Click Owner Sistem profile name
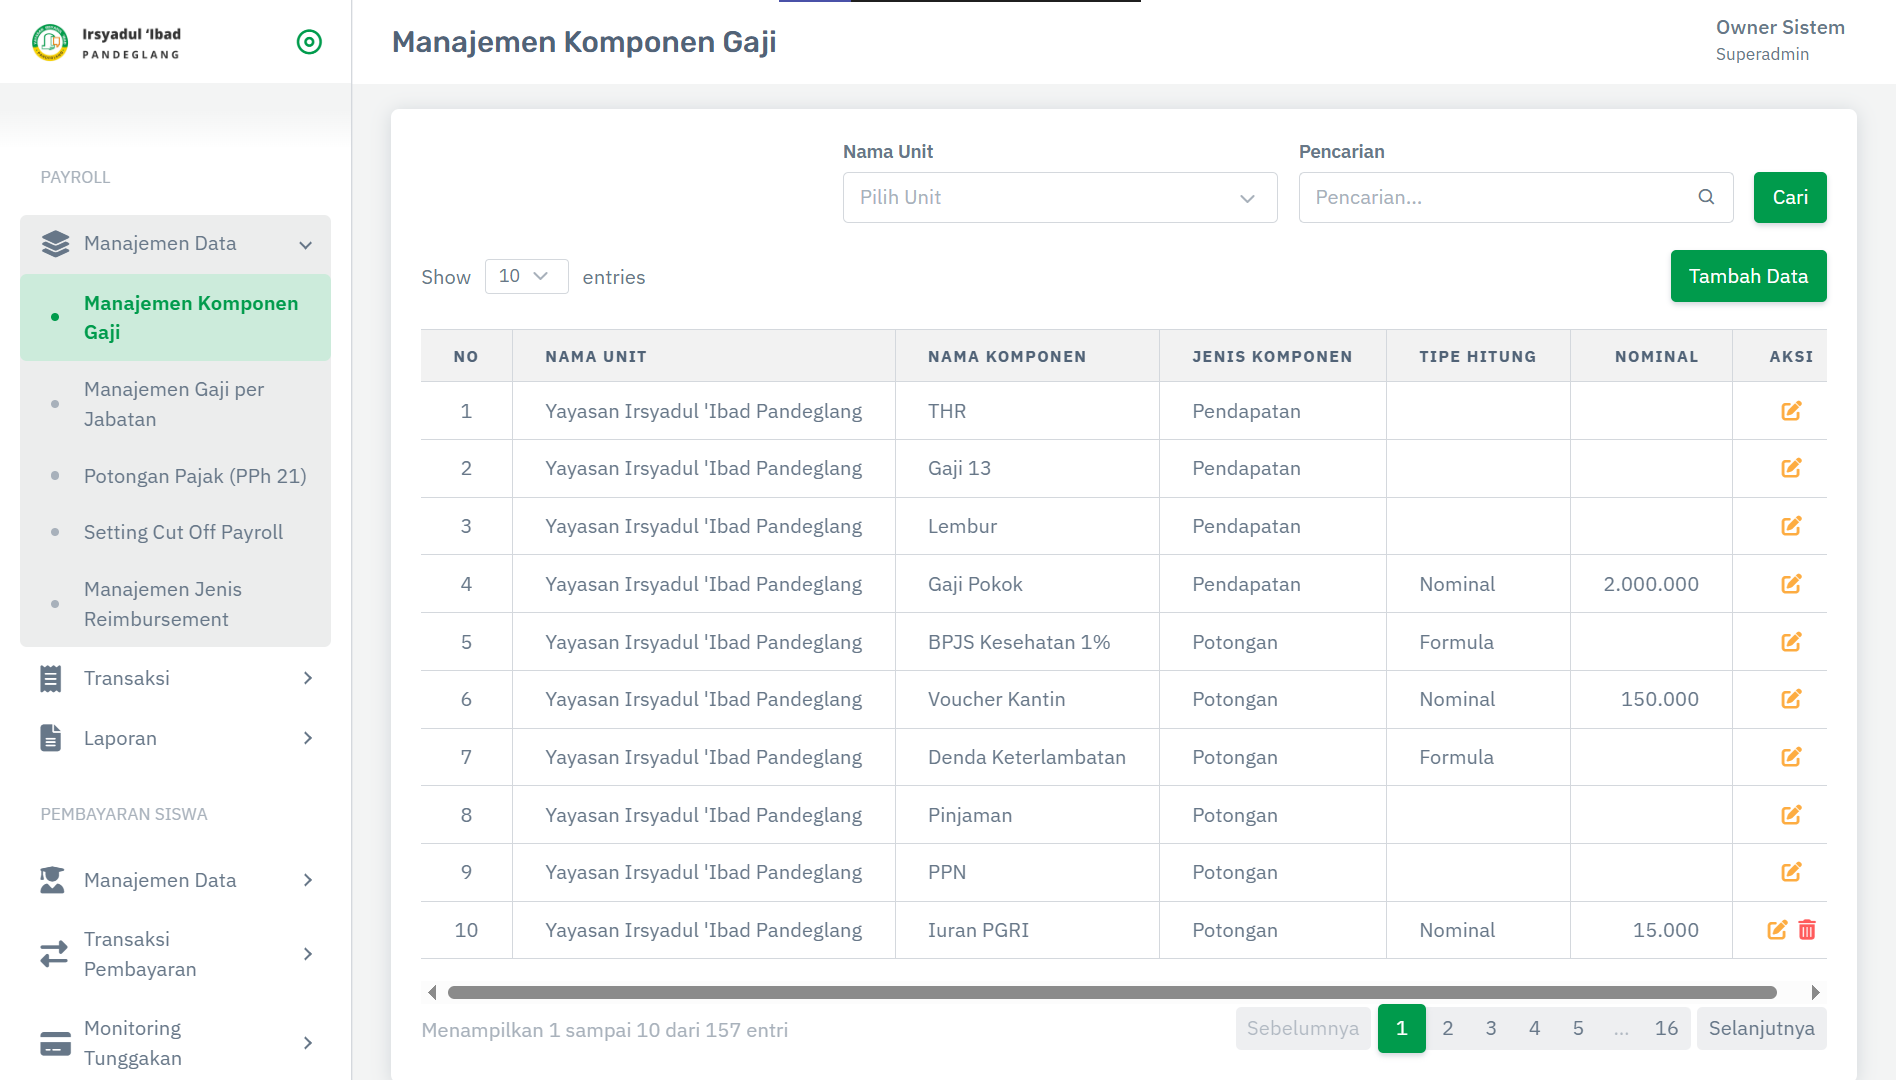 pos(1780,27)
